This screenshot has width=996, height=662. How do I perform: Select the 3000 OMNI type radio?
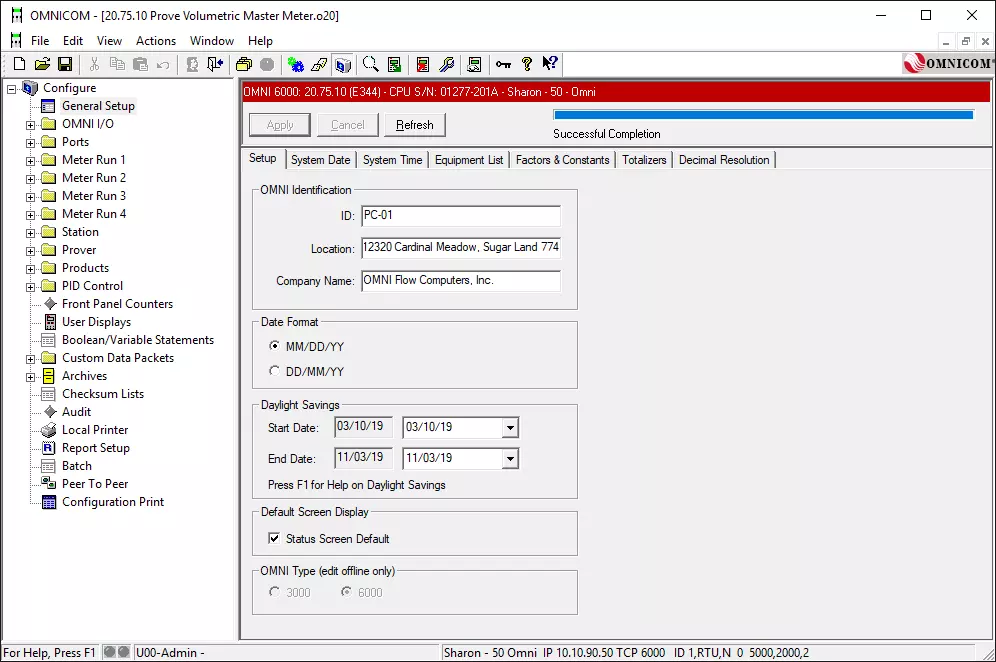pos(274,591)
